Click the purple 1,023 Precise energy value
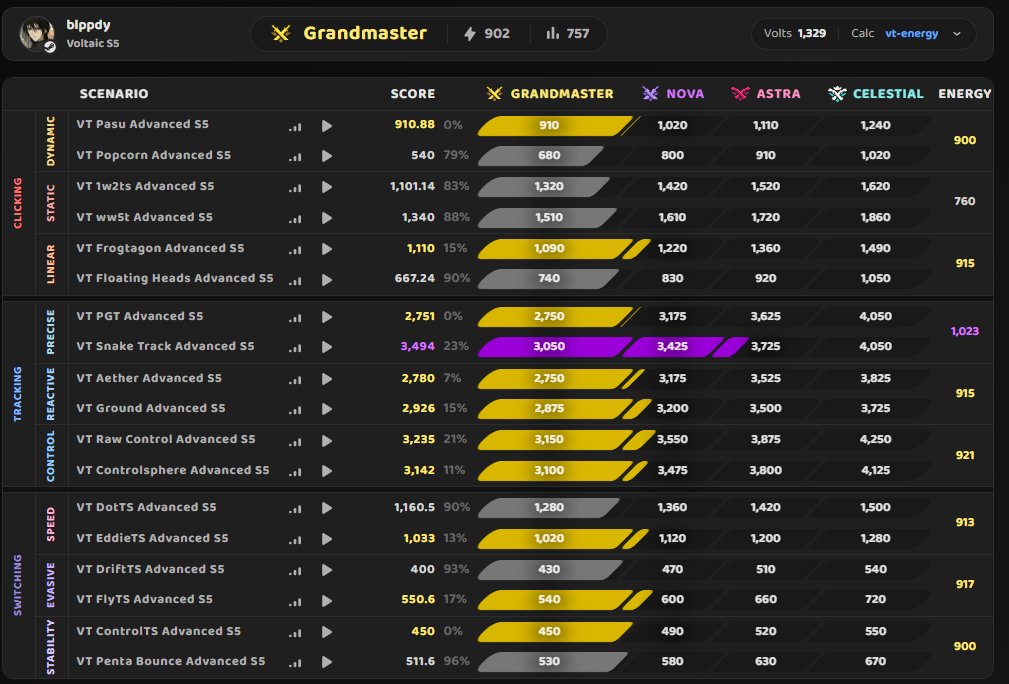1009x684 pixels. click(x=965, y=331)
